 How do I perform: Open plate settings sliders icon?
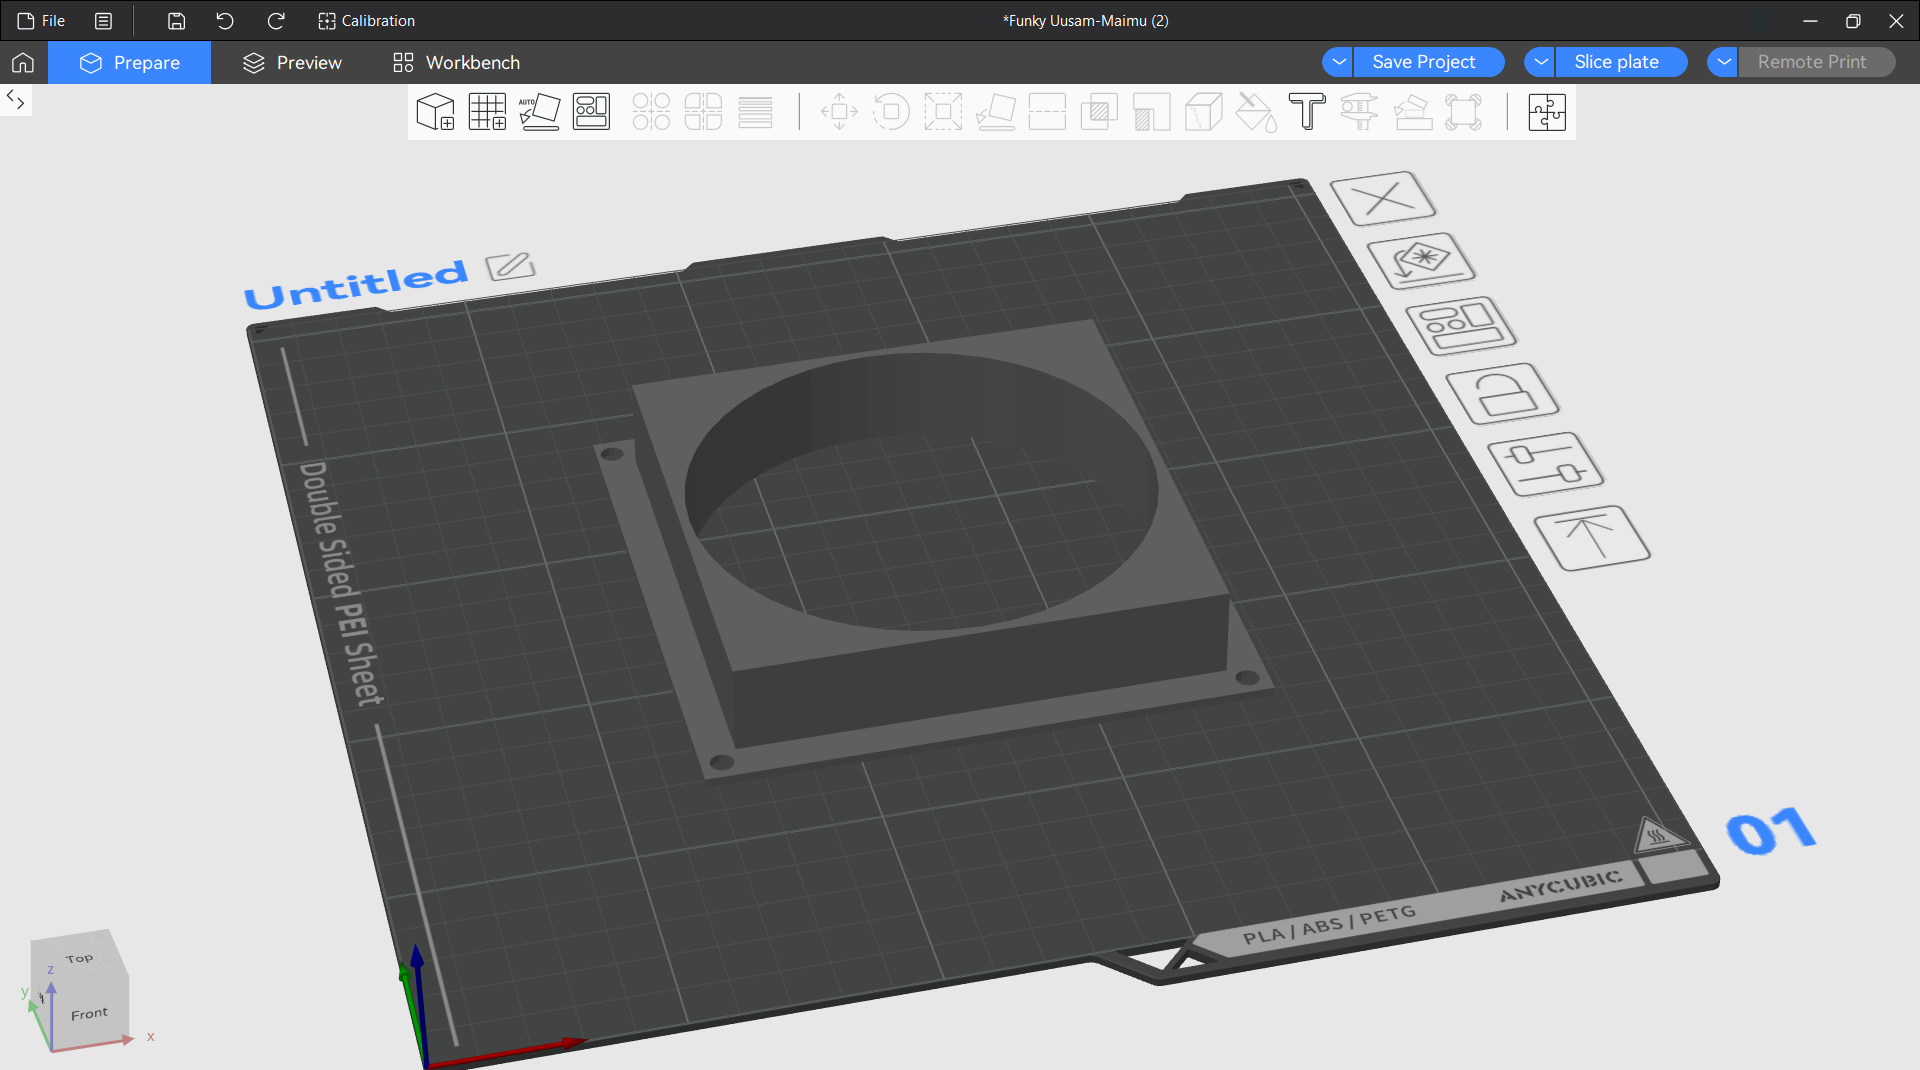(x=1546, y=464)
